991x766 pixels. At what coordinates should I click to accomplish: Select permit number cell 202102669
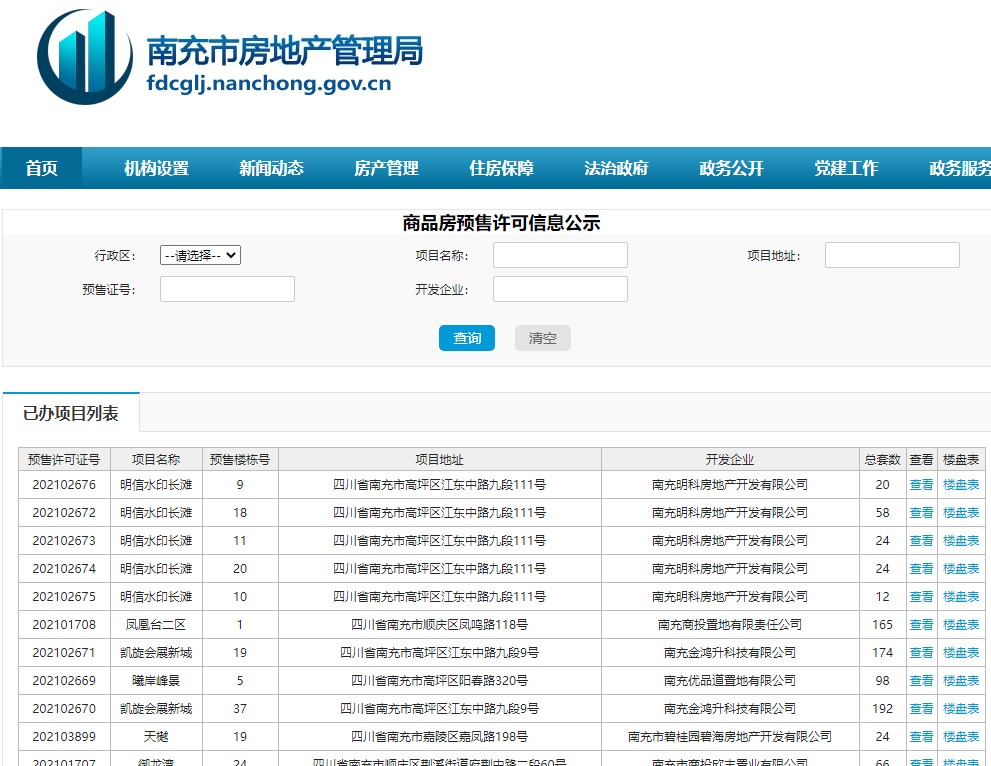click(x=64, y=681)
